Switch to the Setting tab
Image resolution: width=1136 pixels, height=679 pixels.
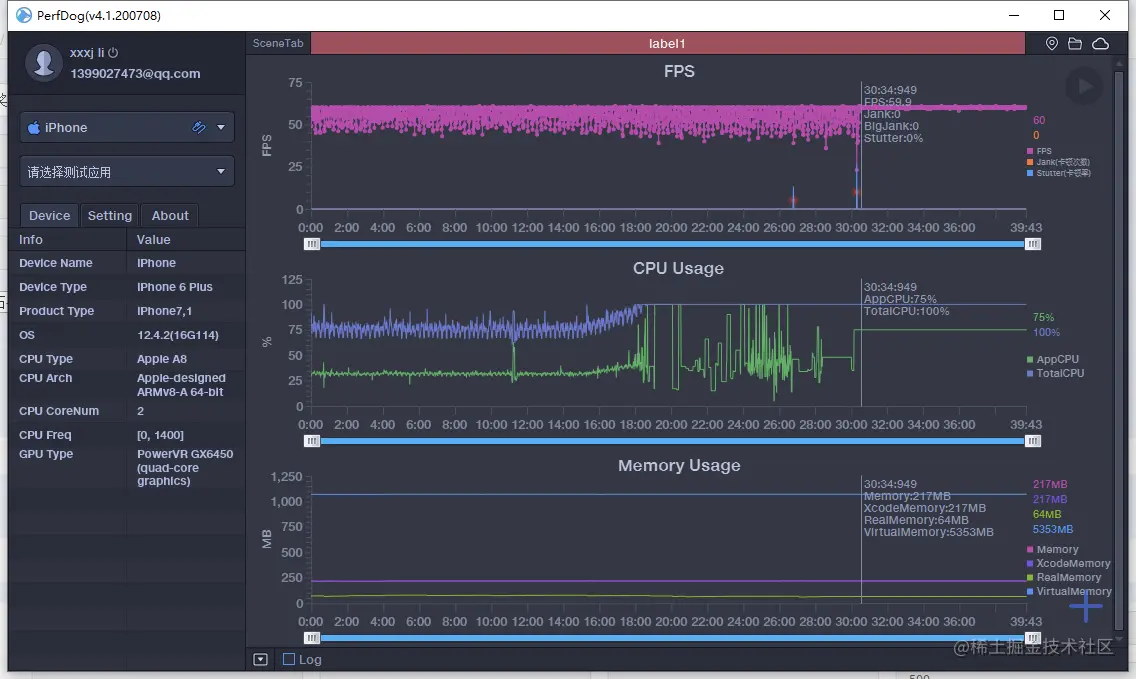109,215
